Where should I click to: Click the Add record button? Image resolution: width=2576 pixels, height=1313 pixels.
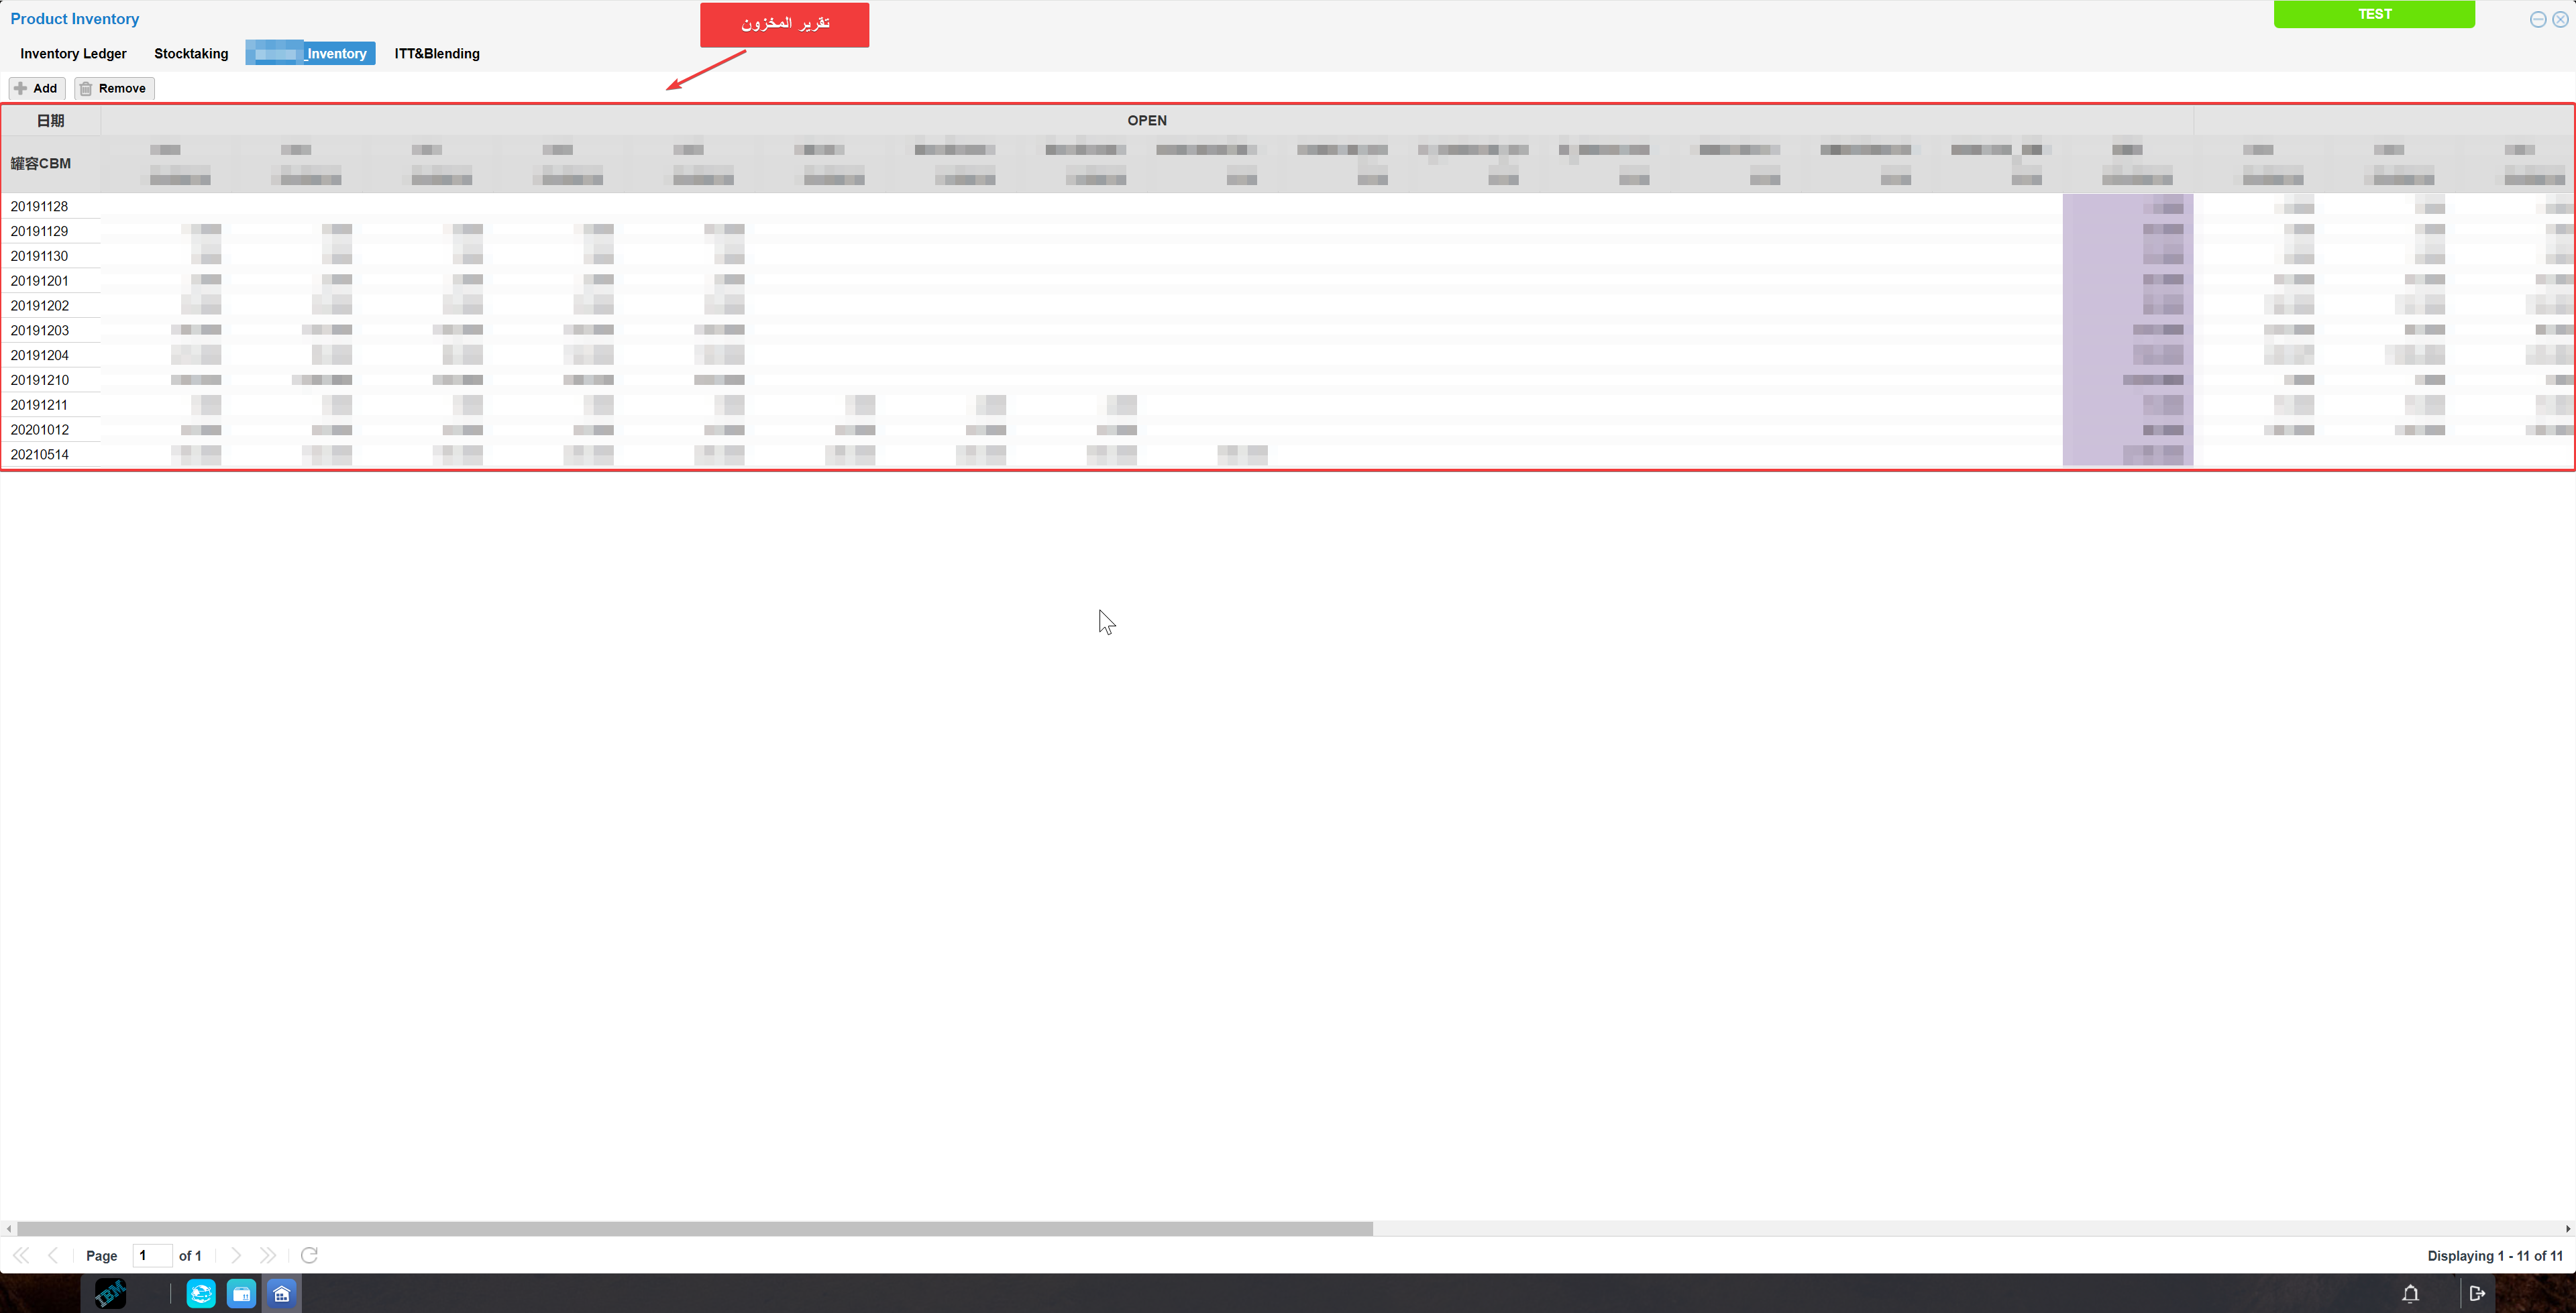coord(37,87)
